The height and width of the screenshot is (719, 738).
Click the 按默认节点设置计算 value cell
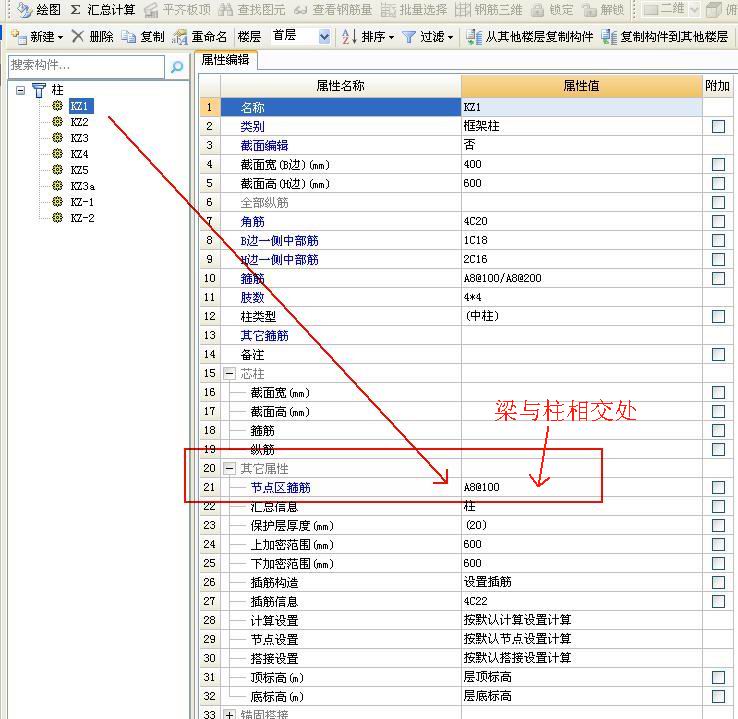pyautogui.click(x=581, y=639)
